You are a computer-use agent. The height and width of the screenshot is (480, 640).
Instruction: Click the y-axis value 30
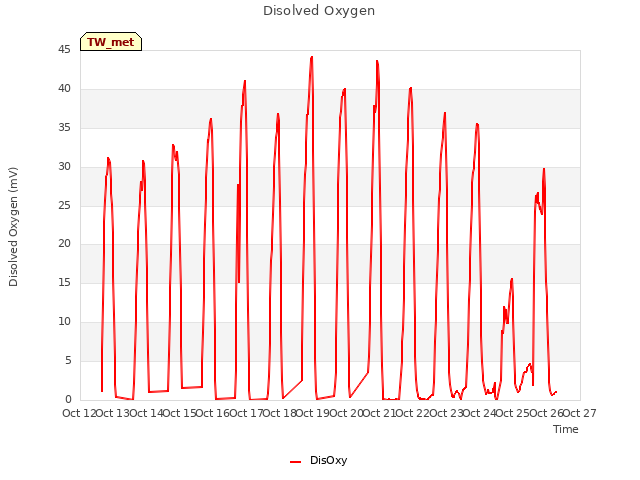(64, 167)
